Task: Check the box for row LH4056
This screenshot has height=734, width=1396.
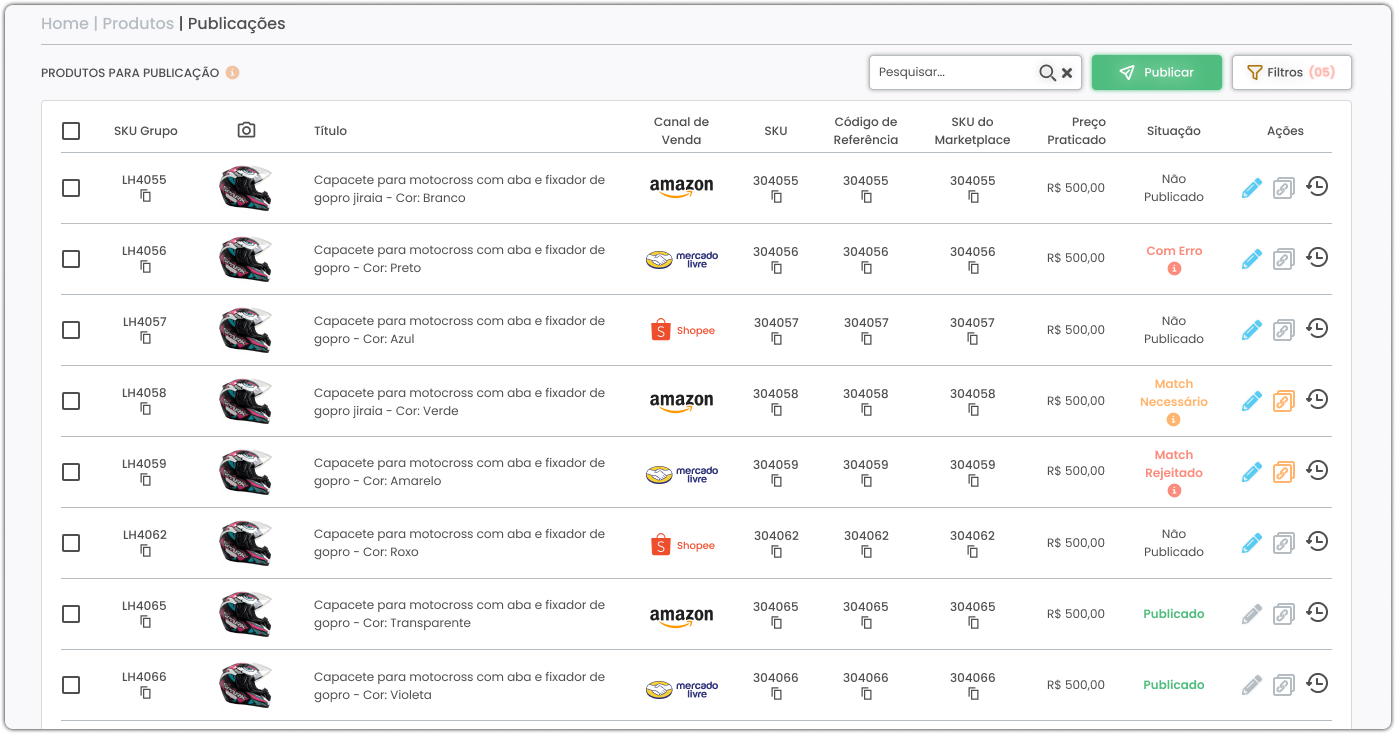Action: [x=71, y=259]
